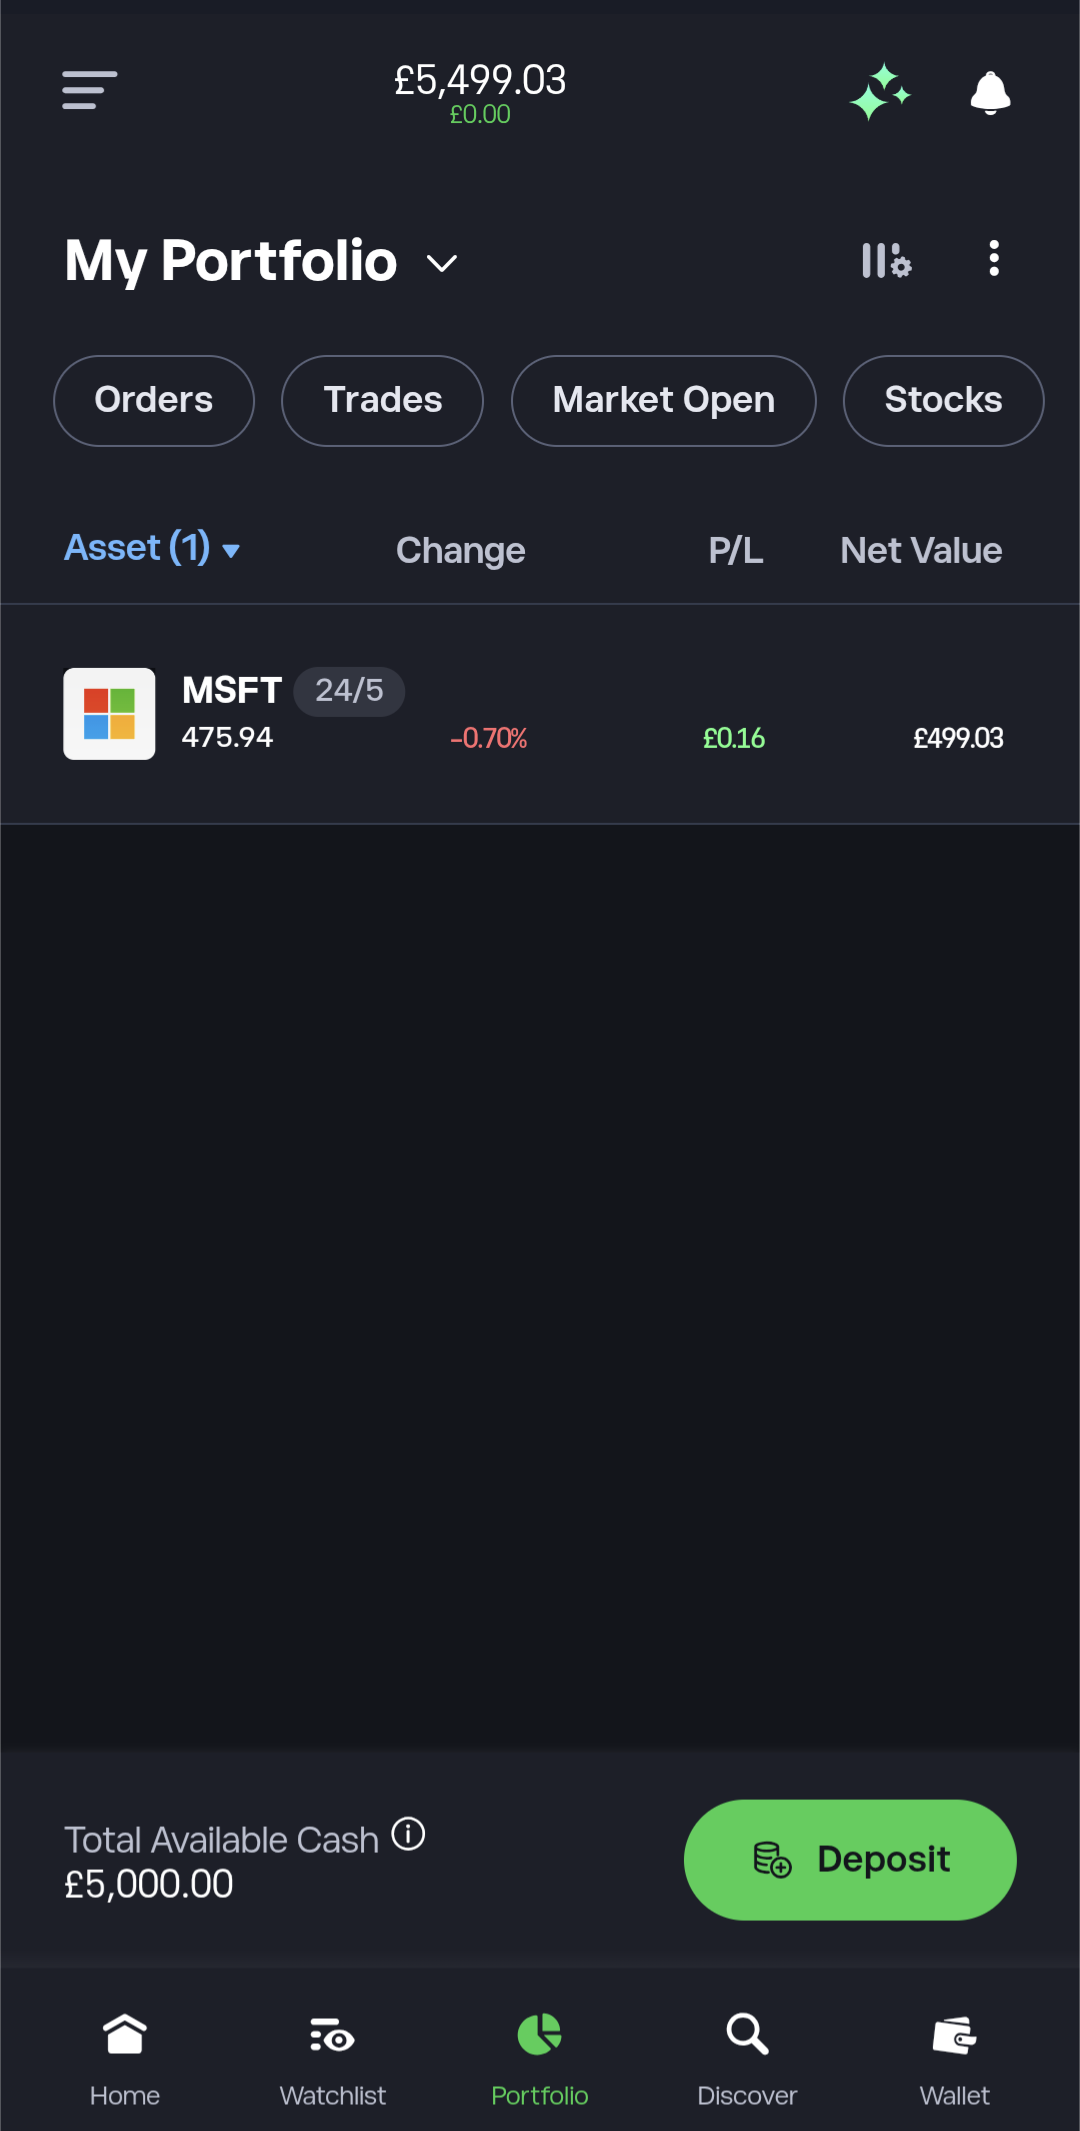Toggle the Market Open filter chip
Screen dimensions: 1080x2131
[663, 400]
